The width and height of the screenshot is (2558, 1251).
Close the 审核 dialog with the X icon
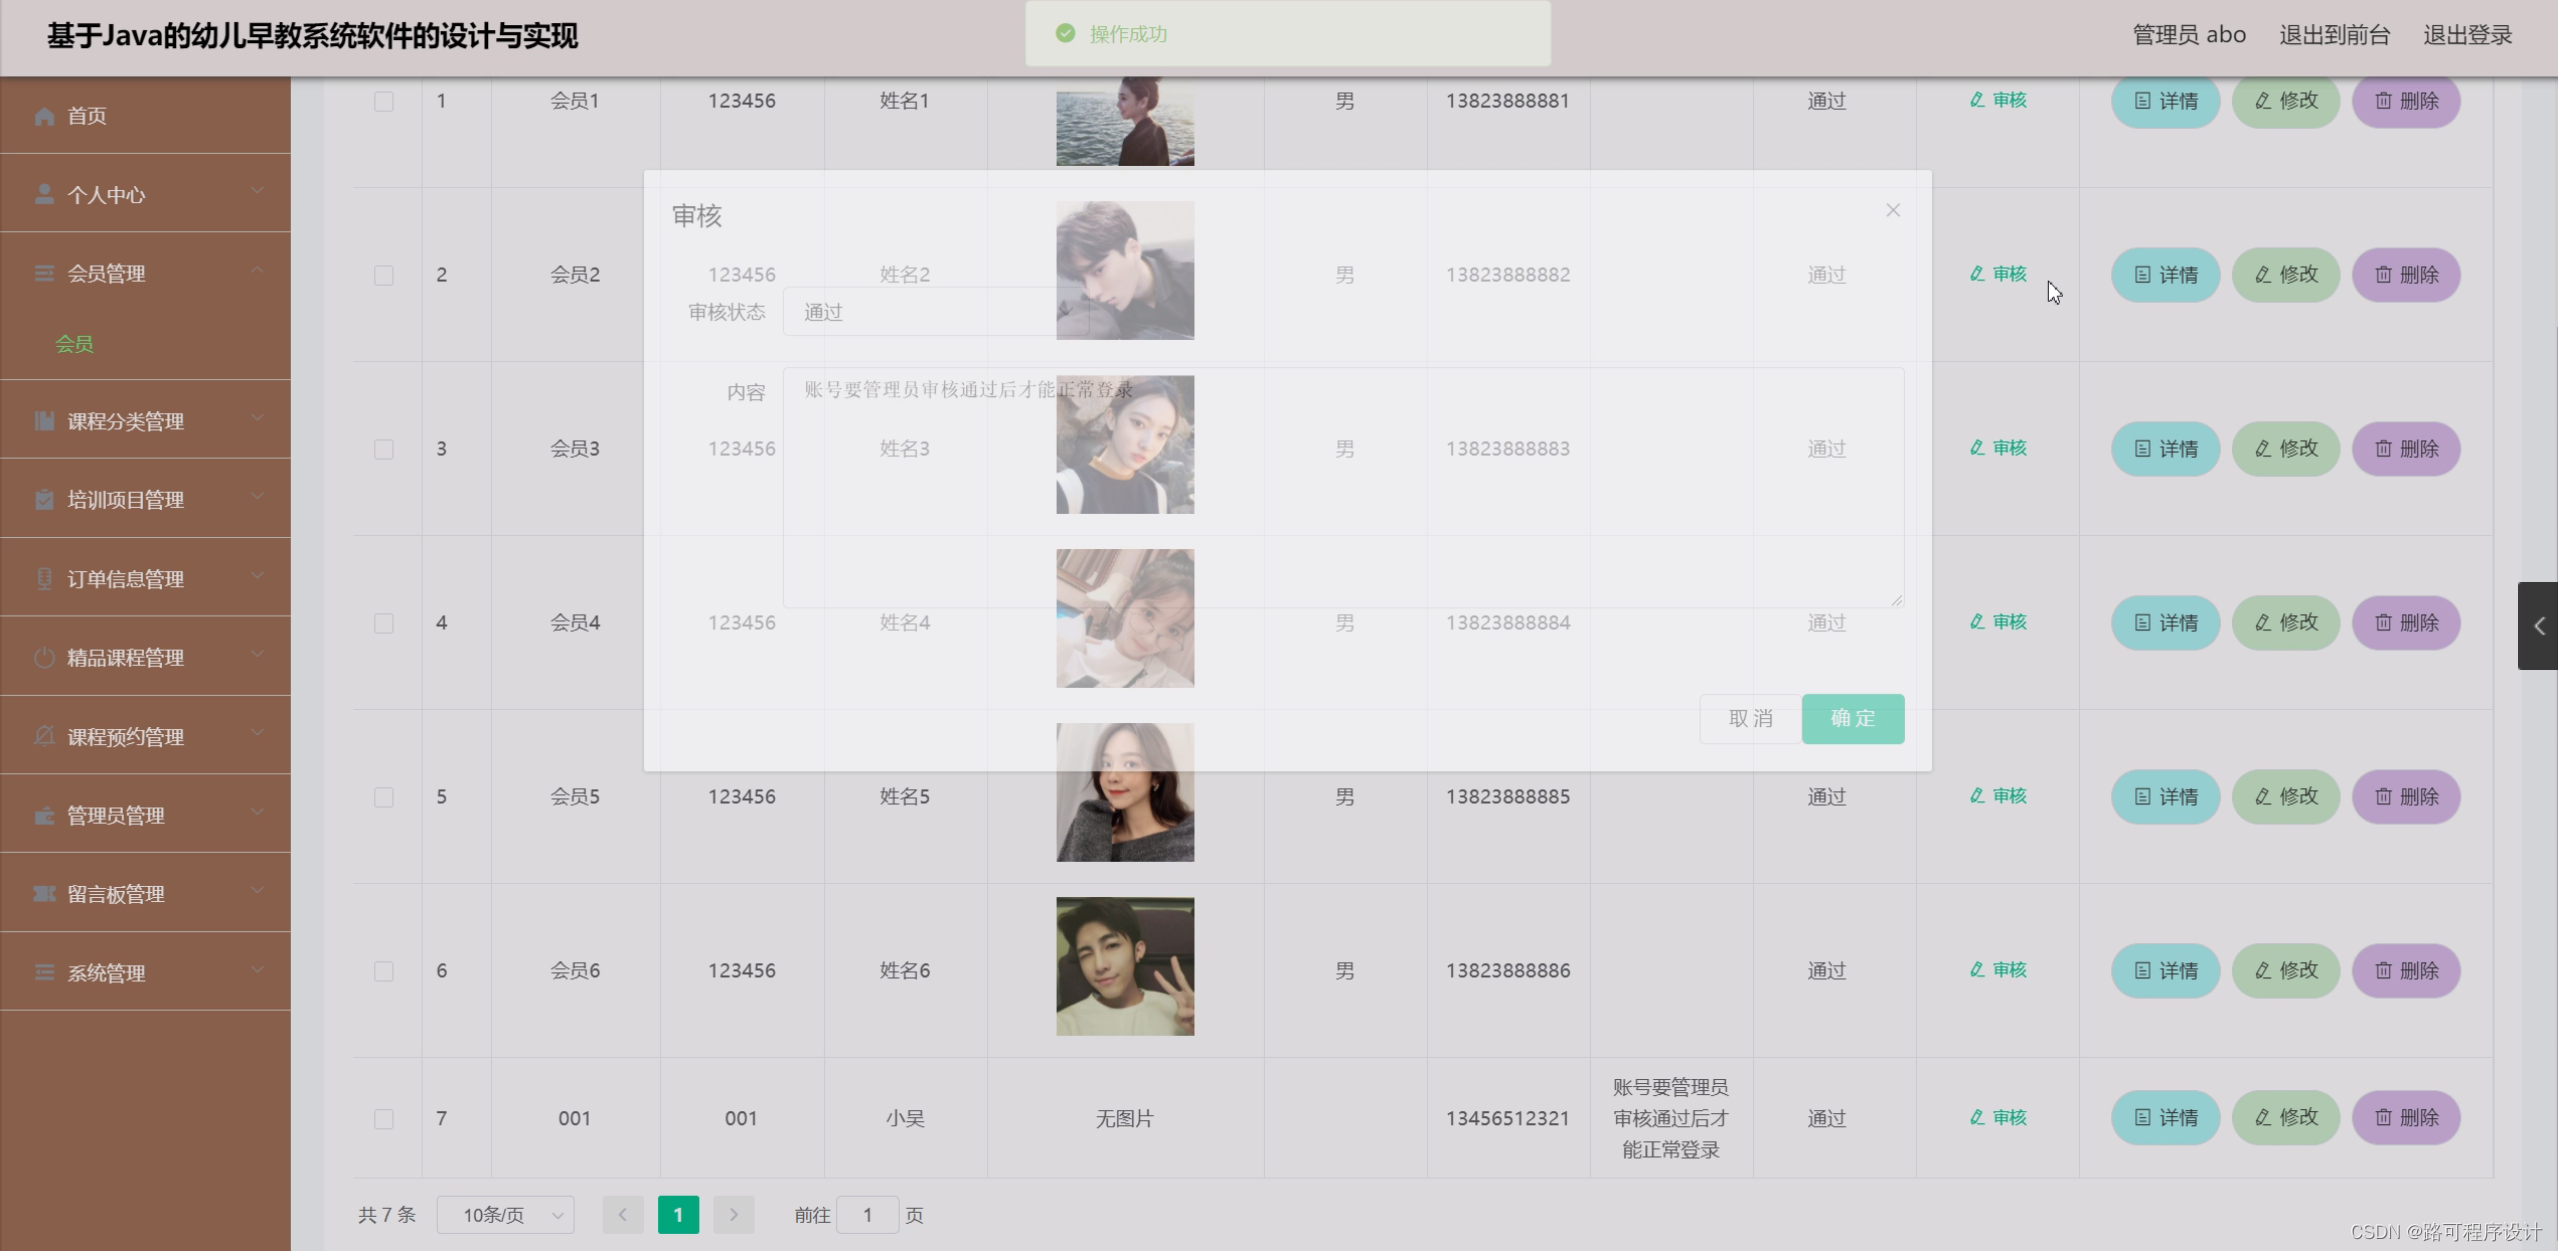pyautogui.click(x=1892, y=210)
